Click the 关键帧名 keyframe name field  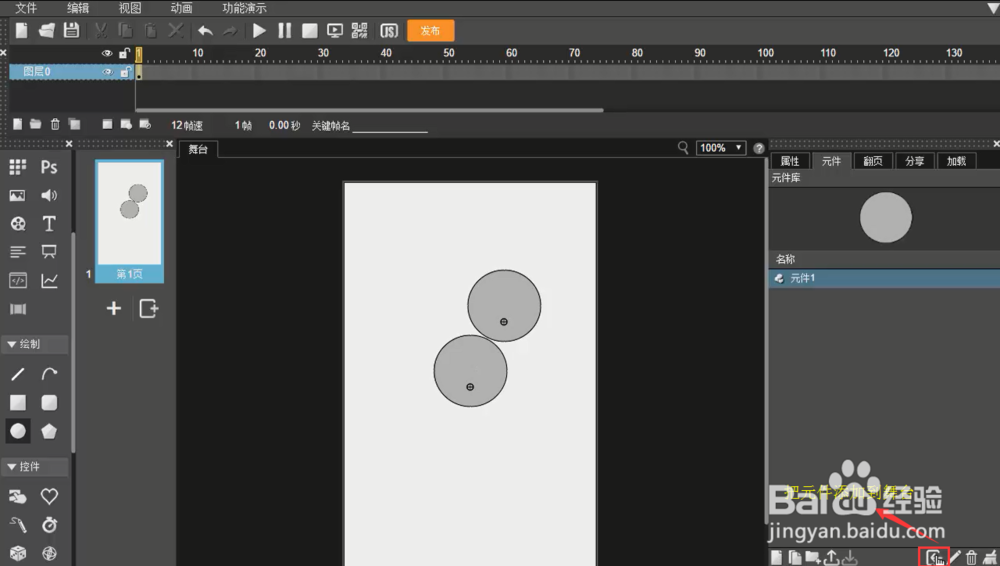point(390,126)
